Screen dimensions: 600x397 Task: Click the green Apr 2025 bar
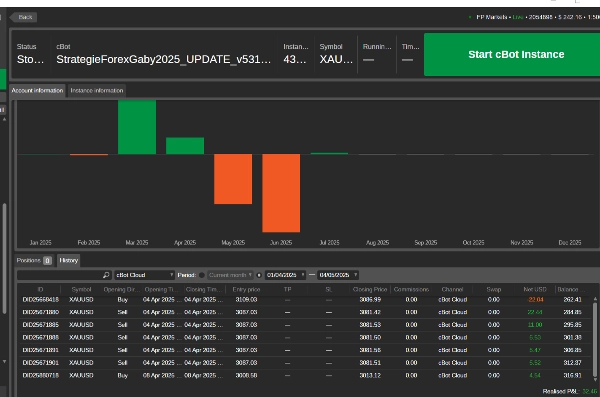click(185, 146)
